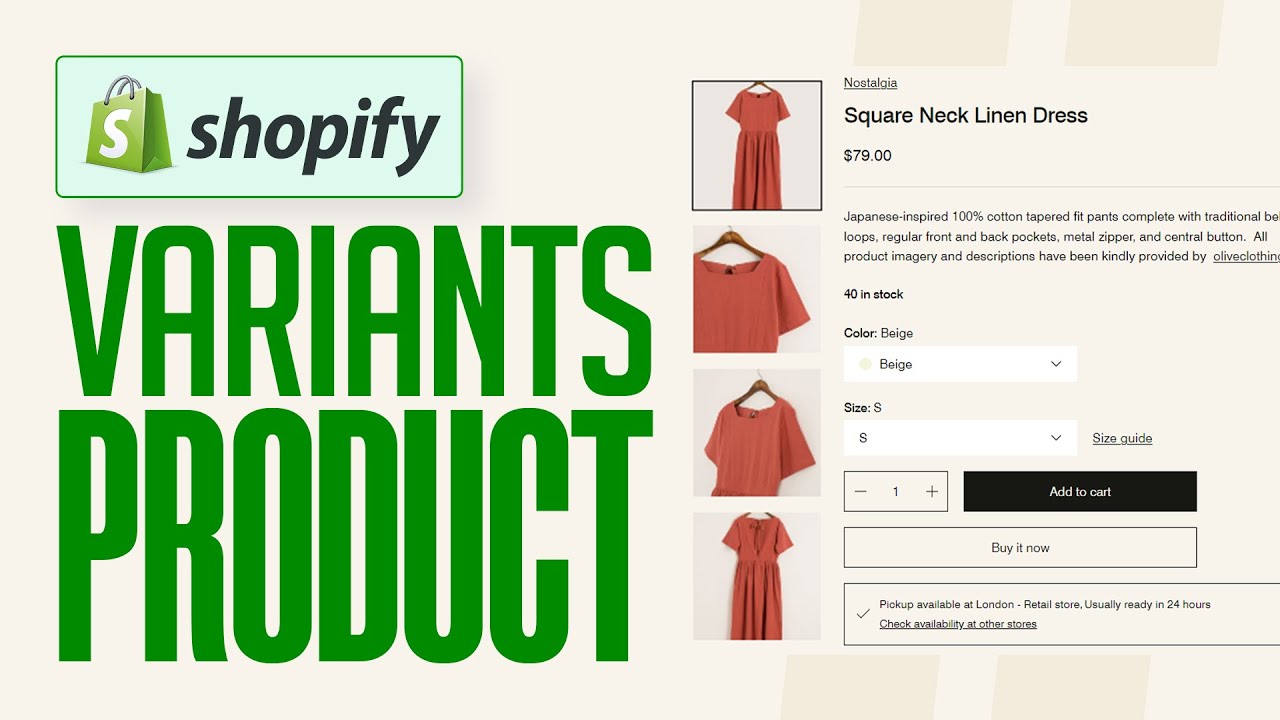Click the pickup availability checkmark icon
Viewport: 1280px width, 720px height.
(x=863, y=614)
